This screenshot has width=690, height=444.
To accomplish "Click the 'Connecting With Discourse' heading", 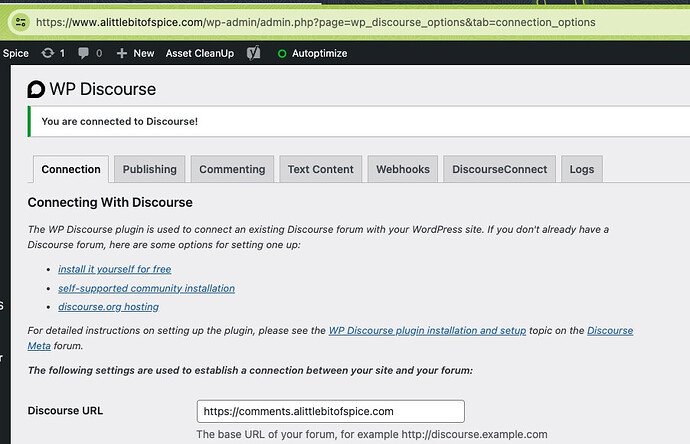I will coord(110,202).
